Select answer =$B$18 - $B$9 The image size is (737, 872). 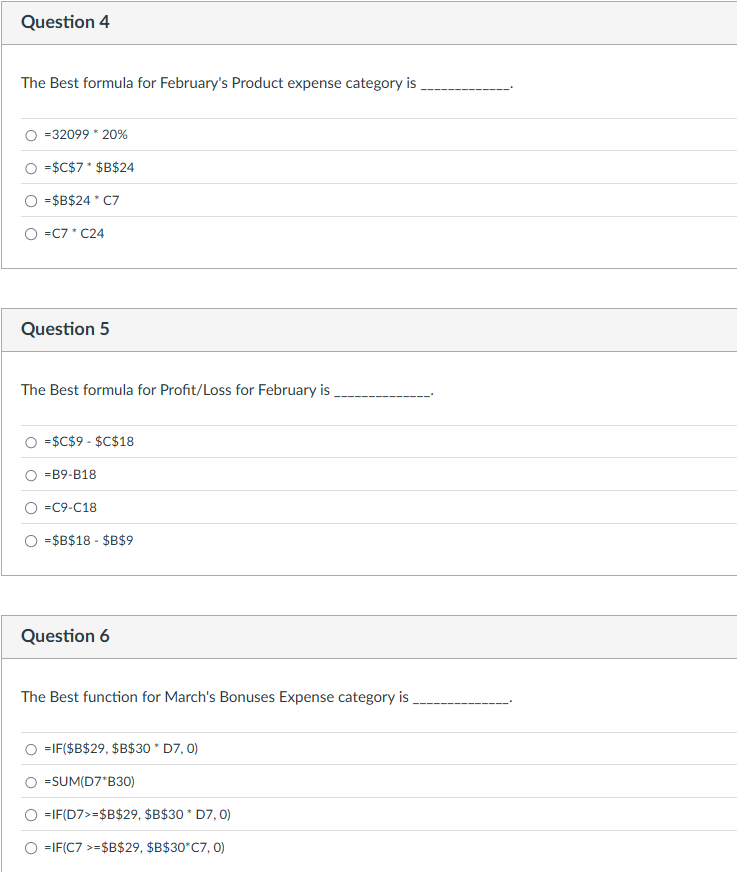30,540
